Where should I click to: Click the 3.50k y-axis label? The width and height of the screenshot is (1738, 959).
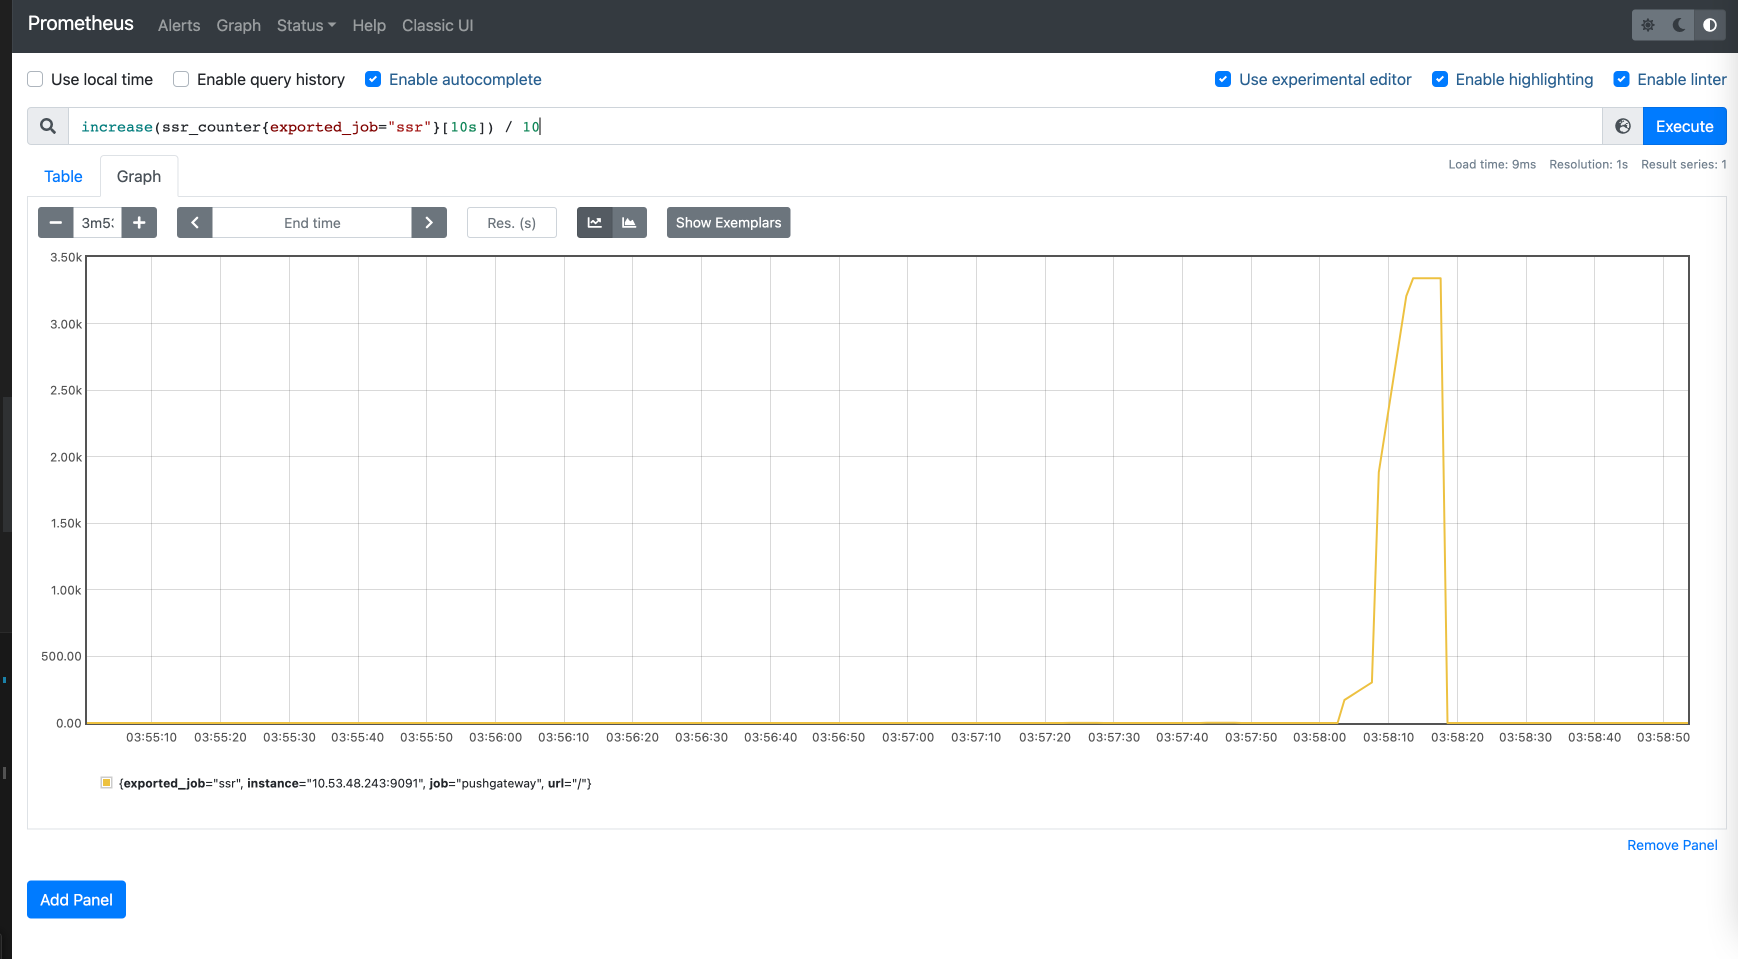click(66, 257)
